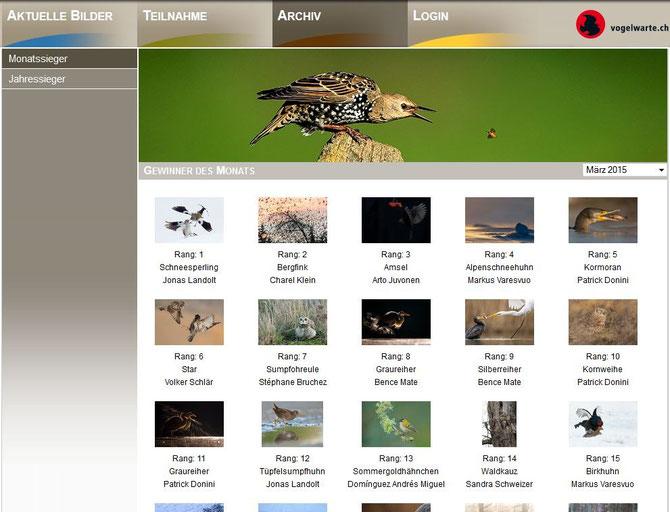Expand the März 2015 month dropdown
Screen dimensions: 670x512
point(624,170)
